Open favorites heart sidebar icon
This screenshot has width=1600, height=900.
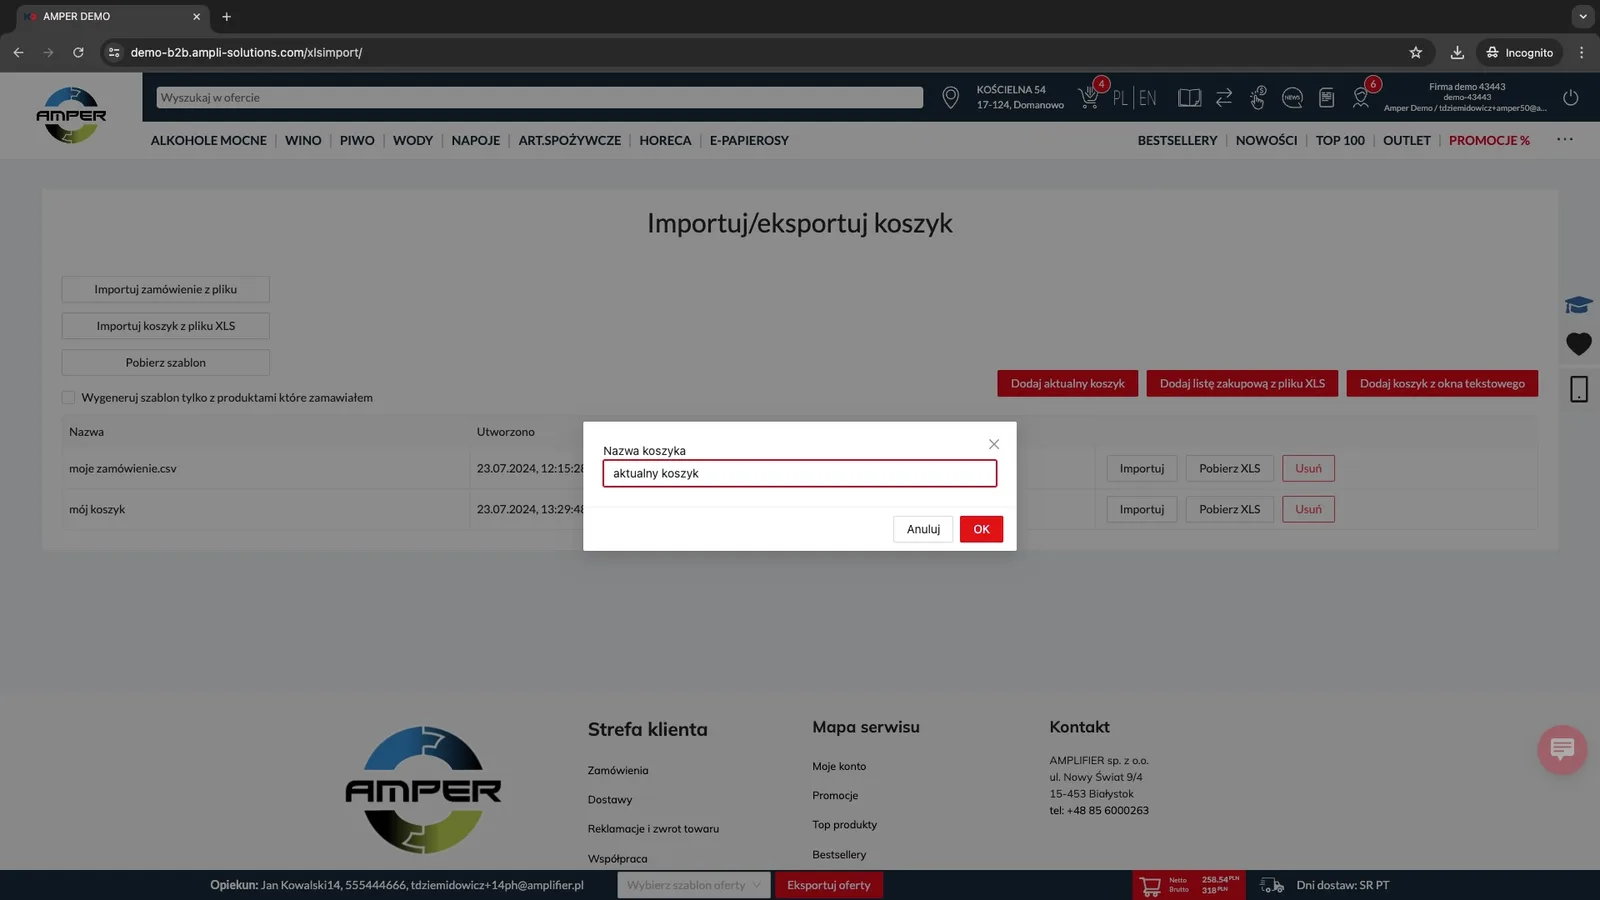pyautogui.click(x=1579, y=344)
